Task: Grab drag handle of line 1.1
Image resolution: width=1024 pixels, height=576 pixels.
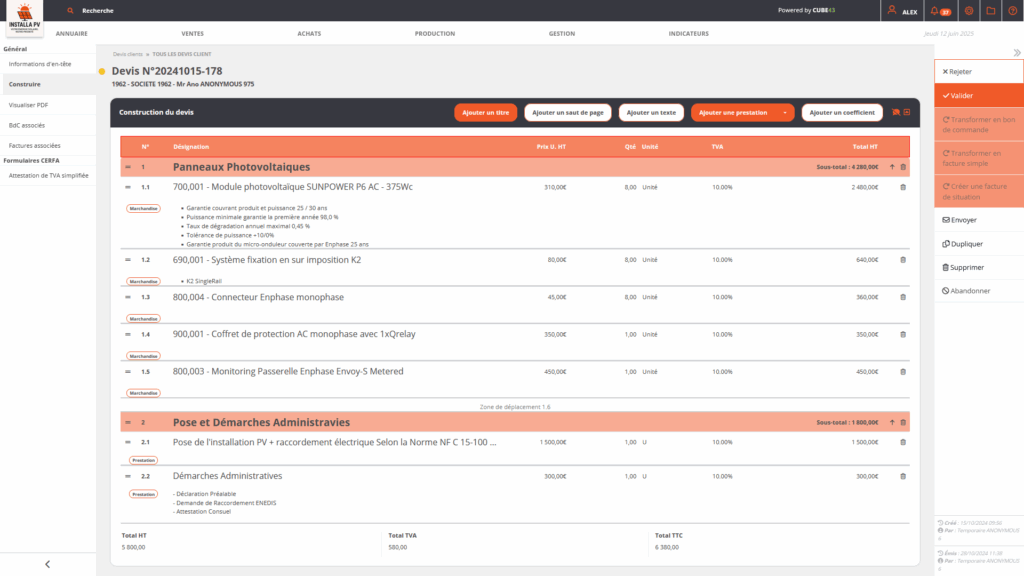Action: [x=128, y=187]
